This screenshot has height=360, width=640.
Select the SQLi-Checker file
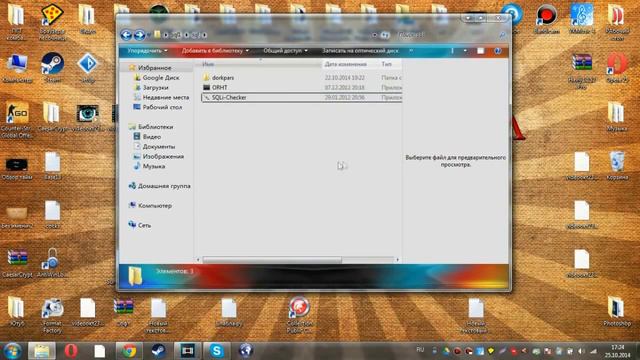tap(302, 97)
